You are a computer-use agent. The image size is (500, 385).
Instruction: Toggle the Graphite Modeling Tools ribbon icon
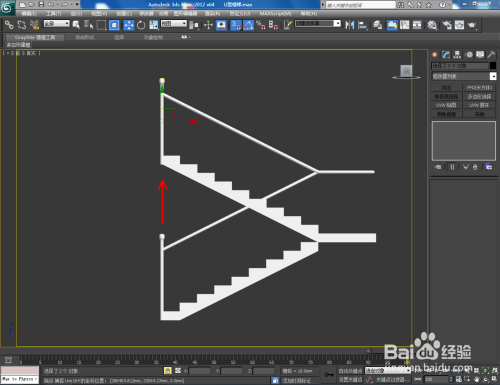[x=392, y=25]
